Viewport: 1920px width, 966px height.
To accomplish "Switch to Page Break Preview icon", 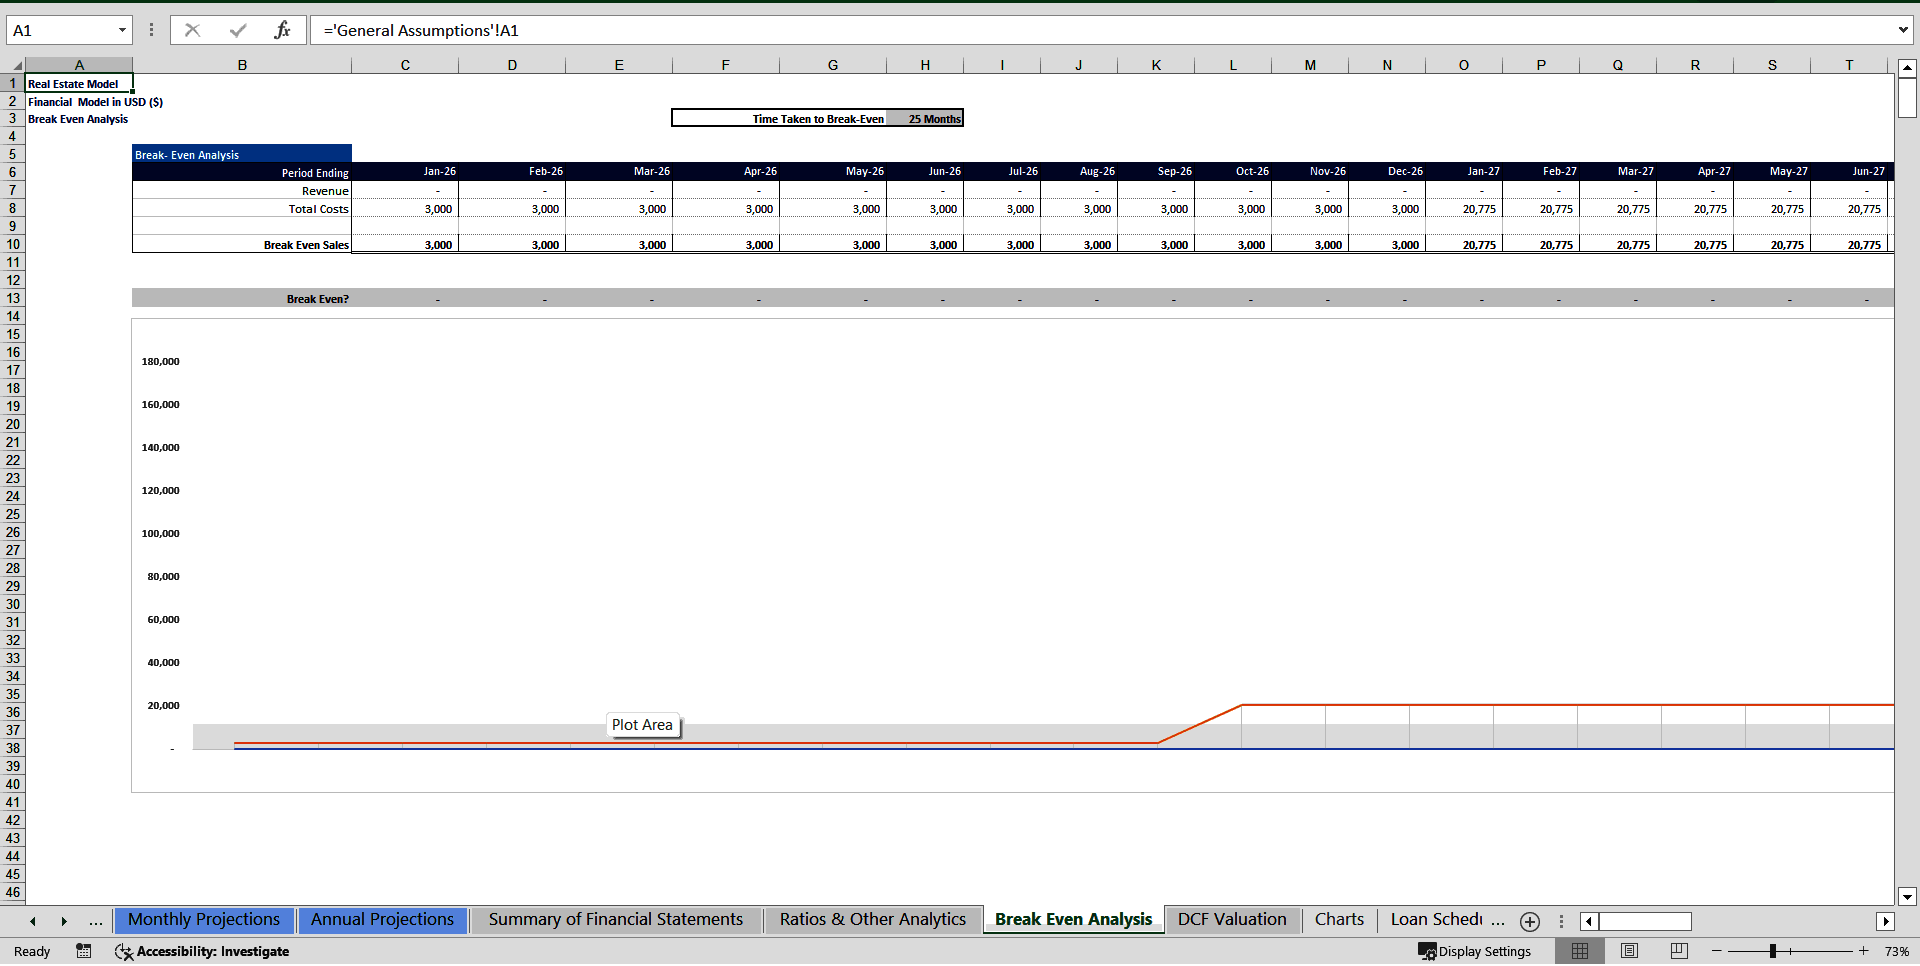I will 1679,951.
